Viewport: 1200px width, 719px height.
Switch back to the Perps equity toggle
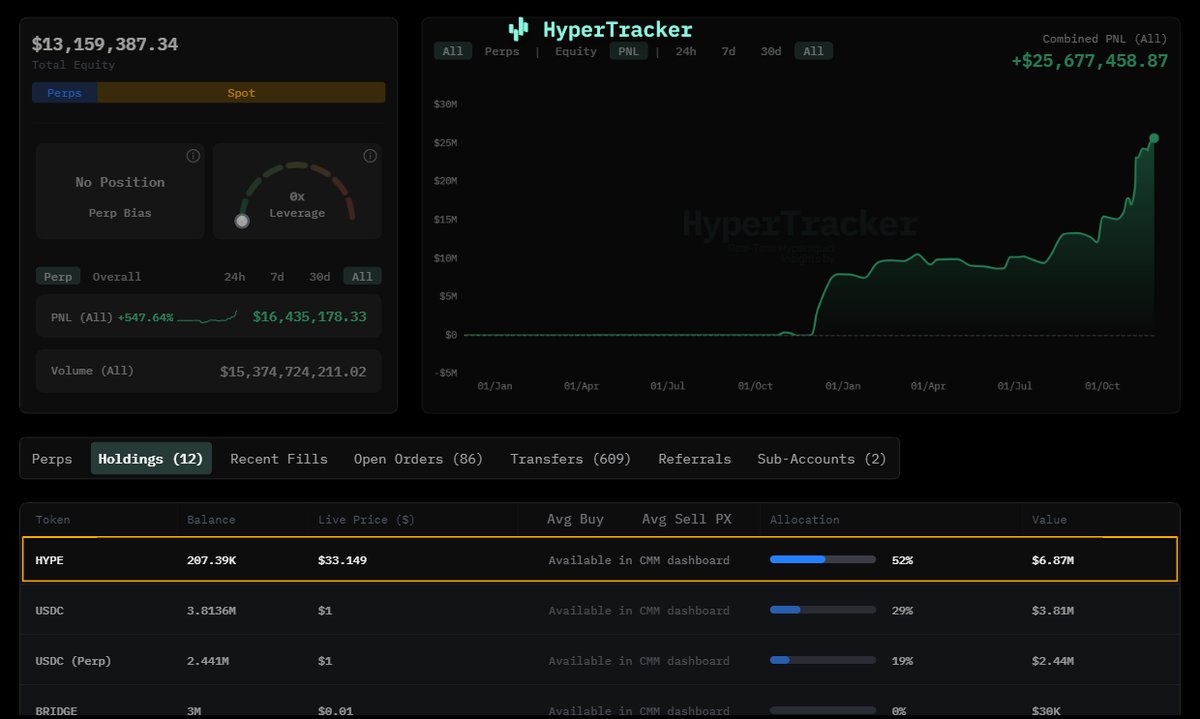click(x=64, y=91)
